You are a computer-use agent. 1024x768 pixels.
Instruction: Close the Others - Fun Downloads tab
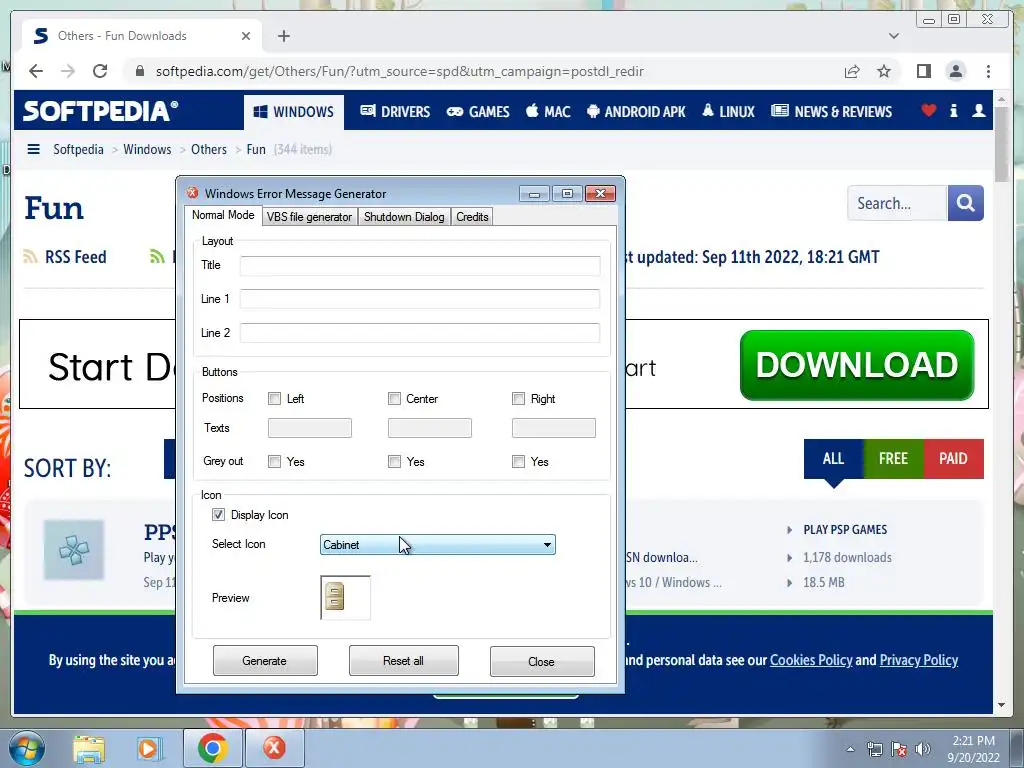pos(246,36)
